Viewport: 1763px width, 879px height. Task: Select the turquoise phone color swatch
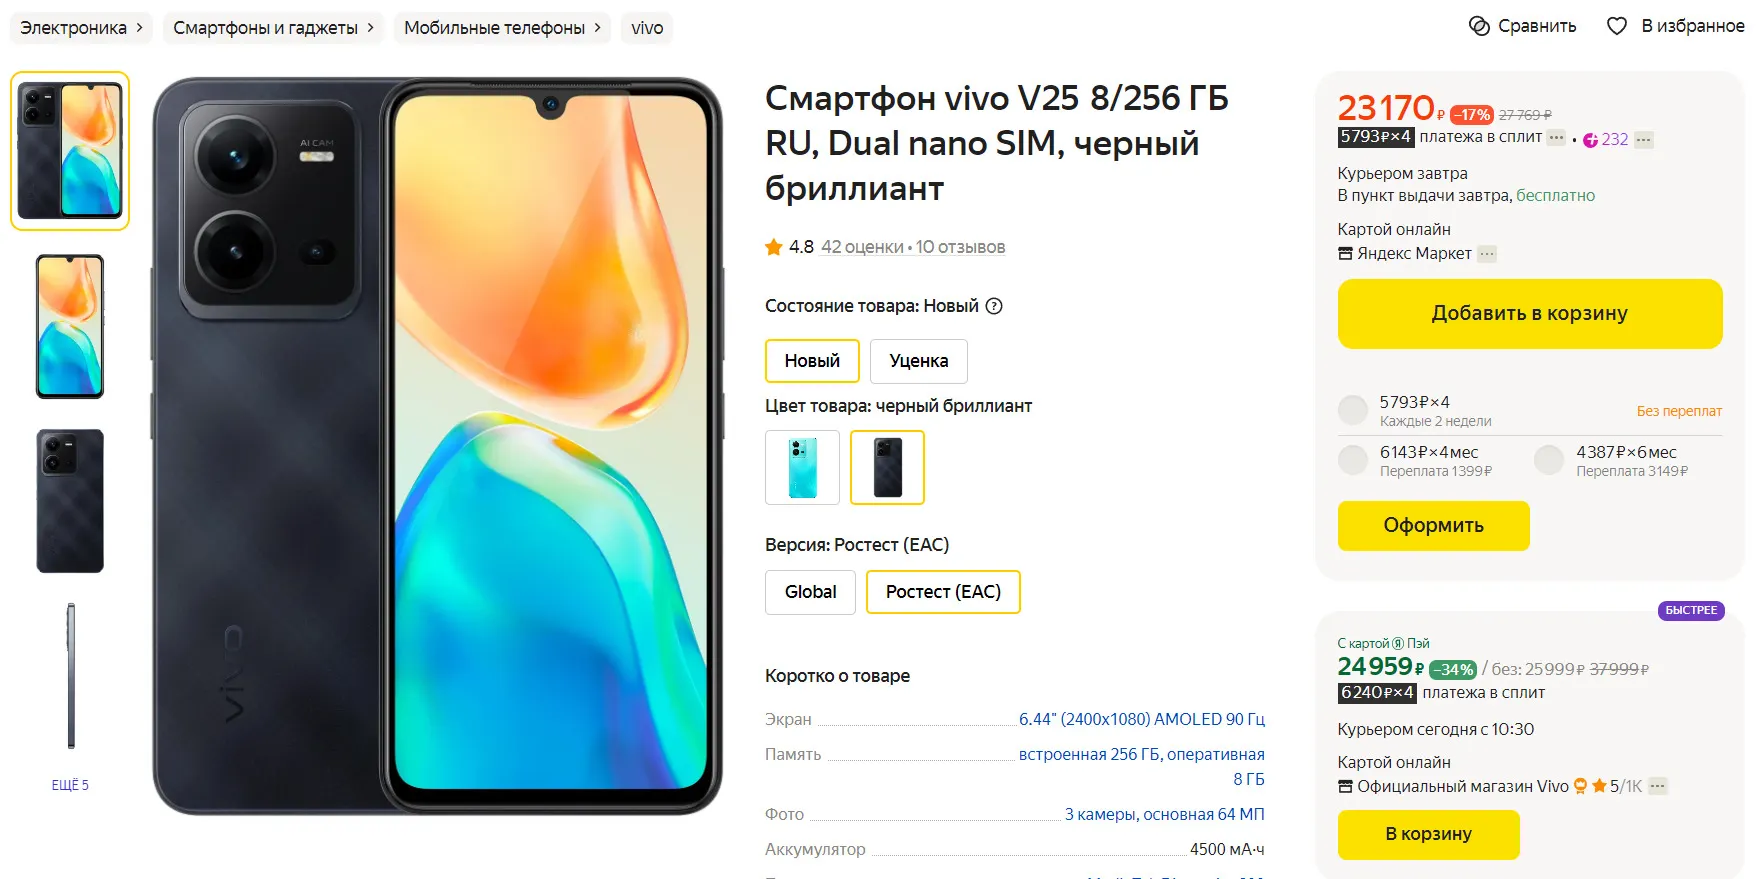click(802, 467)
